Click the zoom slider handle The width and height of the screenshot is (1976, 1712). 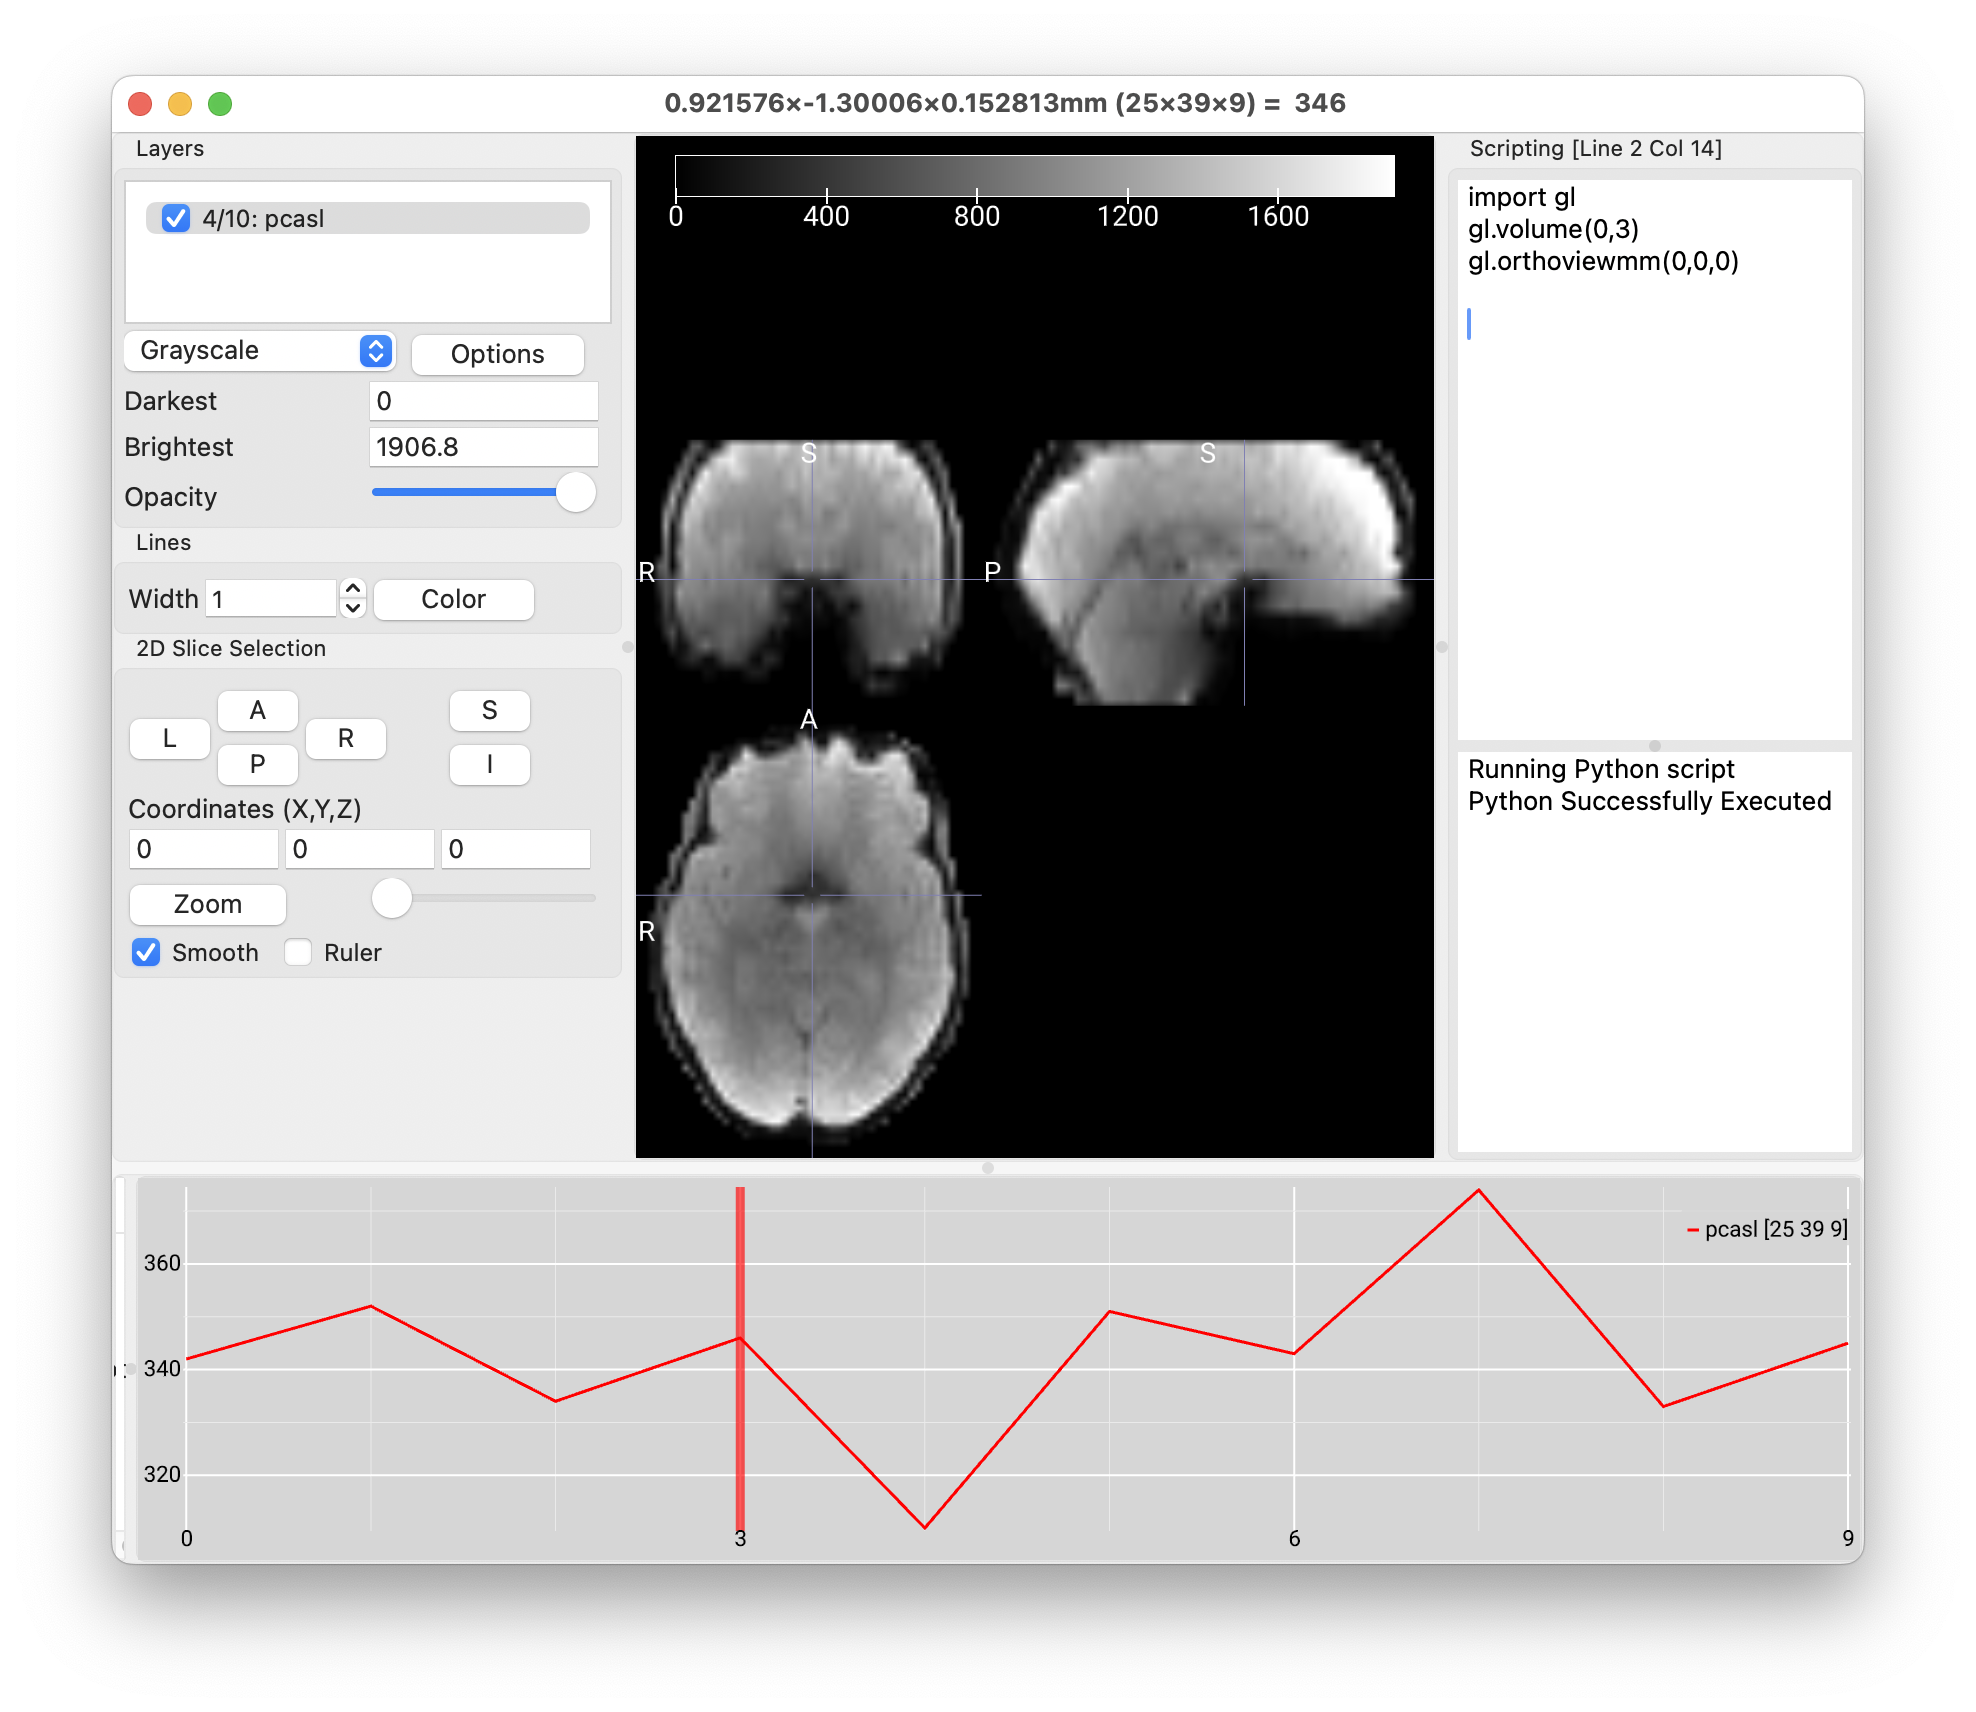click(392, 898)
